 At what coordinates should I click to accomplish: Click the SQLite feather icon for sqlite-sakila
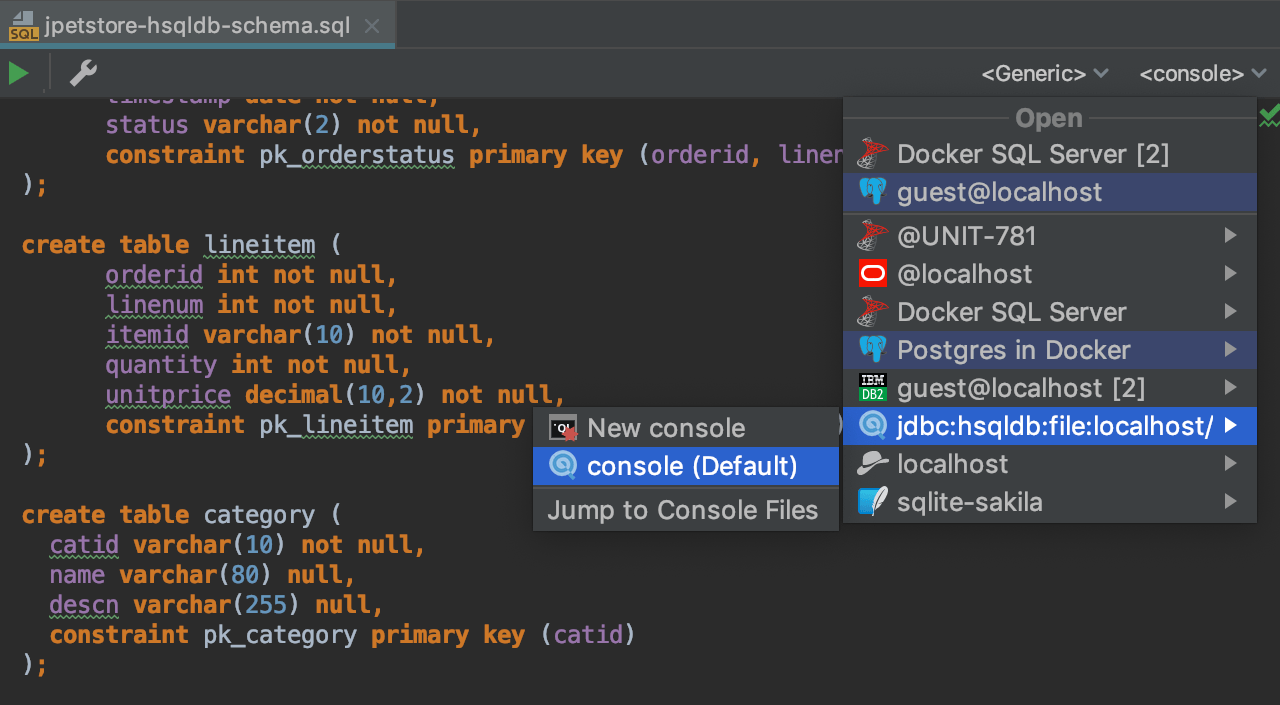pyautogui.click(x=872, y=502)
